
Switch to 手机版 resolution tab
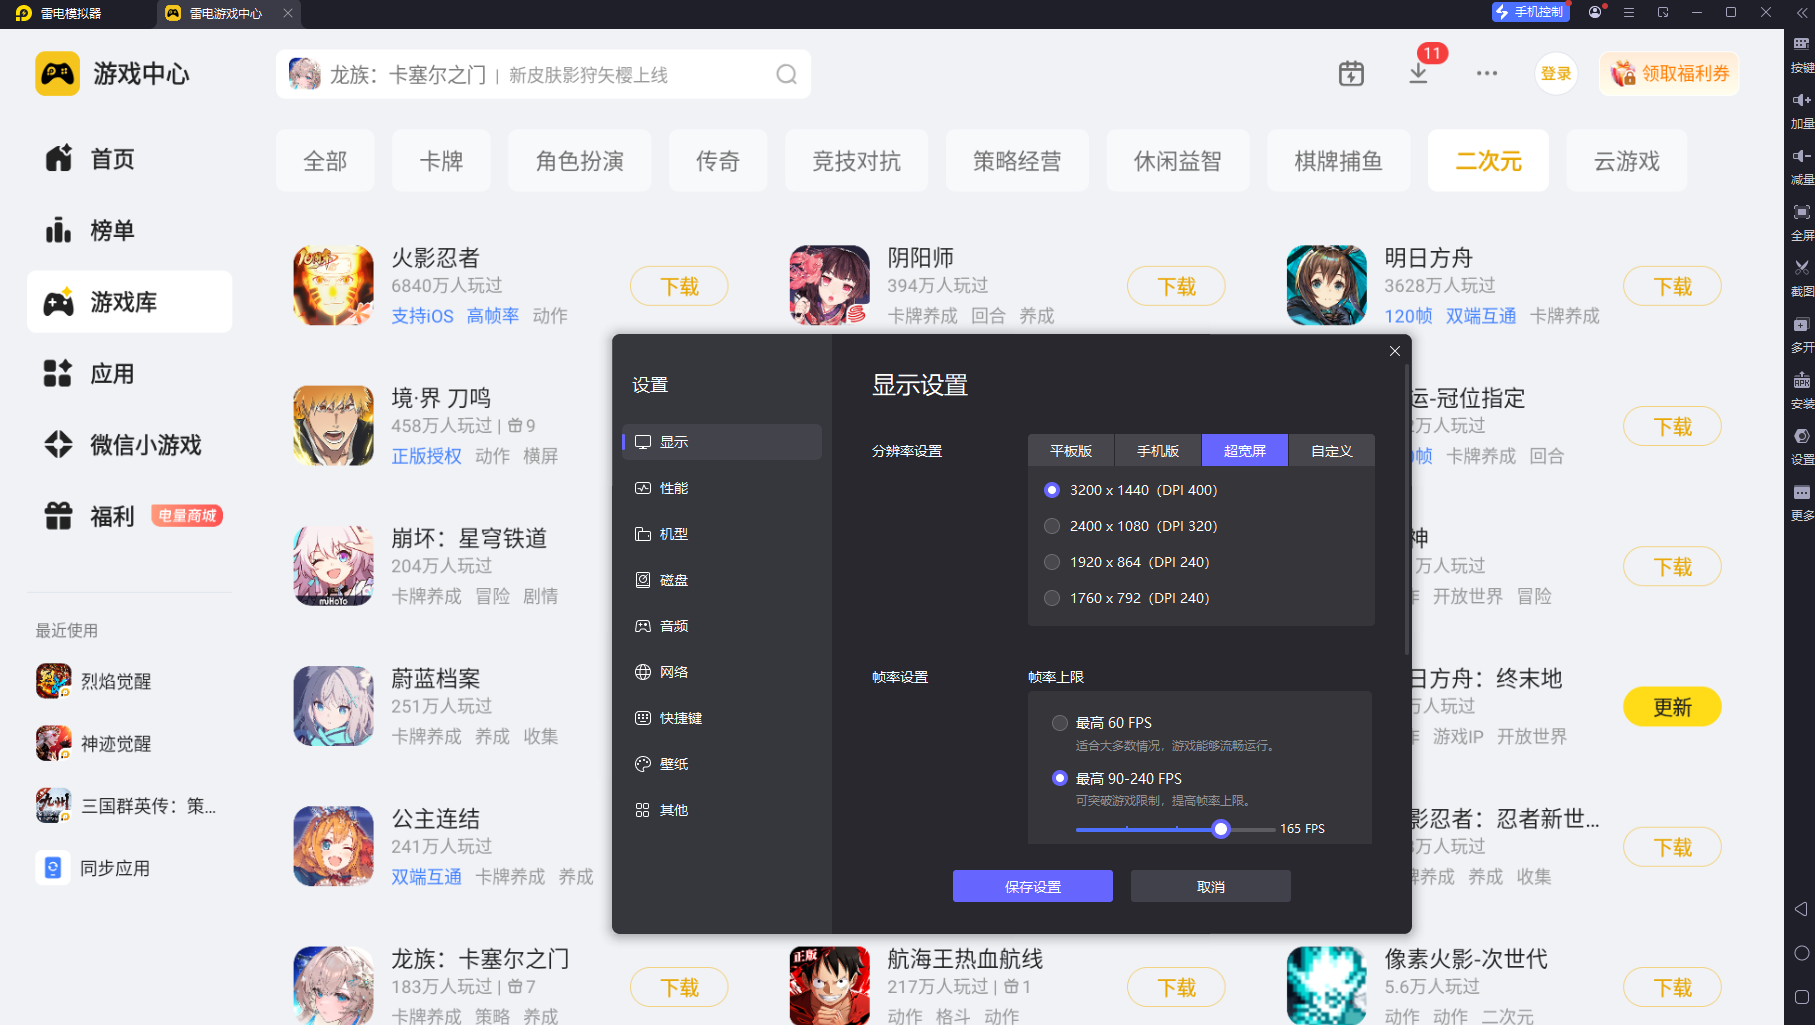1158,451
